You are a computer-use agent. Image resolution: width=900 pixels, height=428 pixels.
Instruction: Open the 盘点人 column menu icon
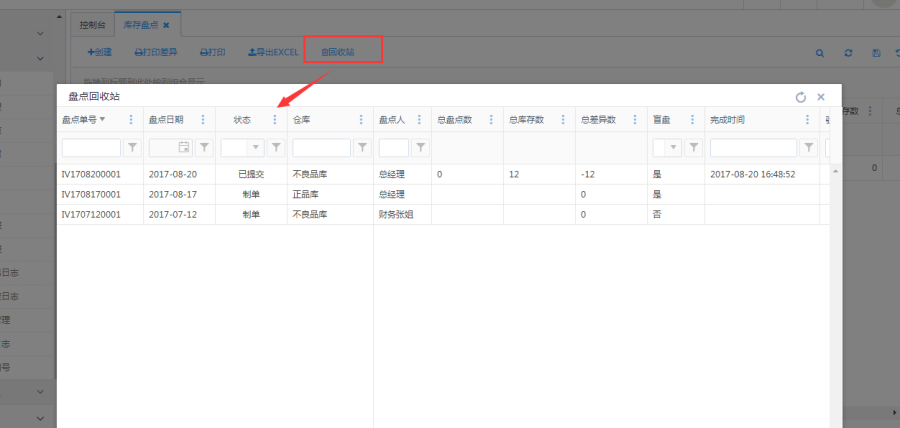(419, 120)
